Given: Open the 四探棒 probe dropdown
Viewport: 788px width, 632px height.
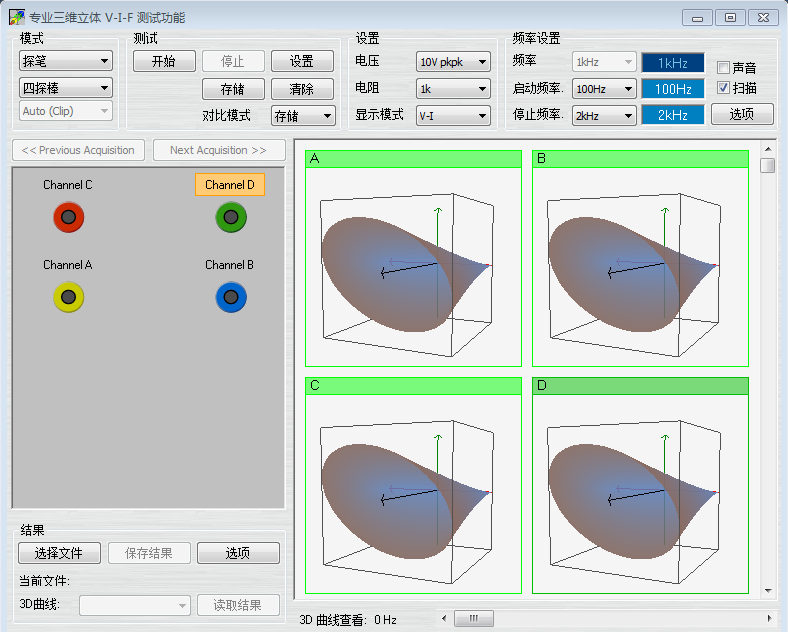Looking at the screenshot, I should coord(66,88).
